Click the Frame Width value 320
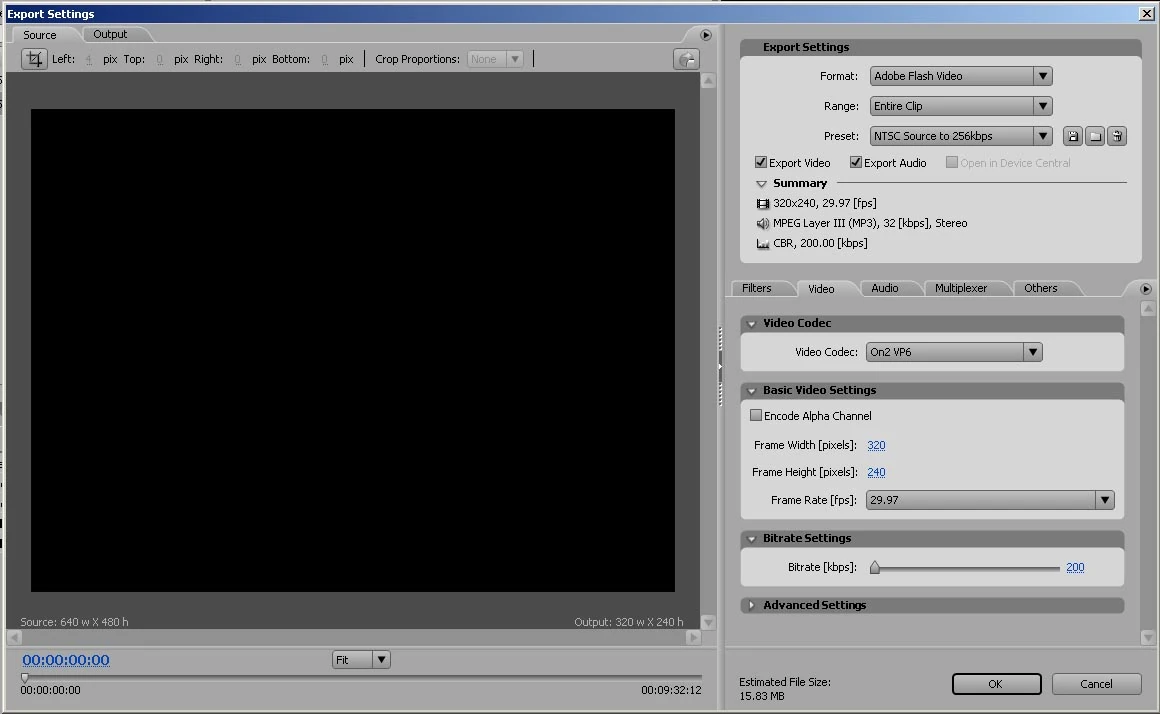 [876, 445]
